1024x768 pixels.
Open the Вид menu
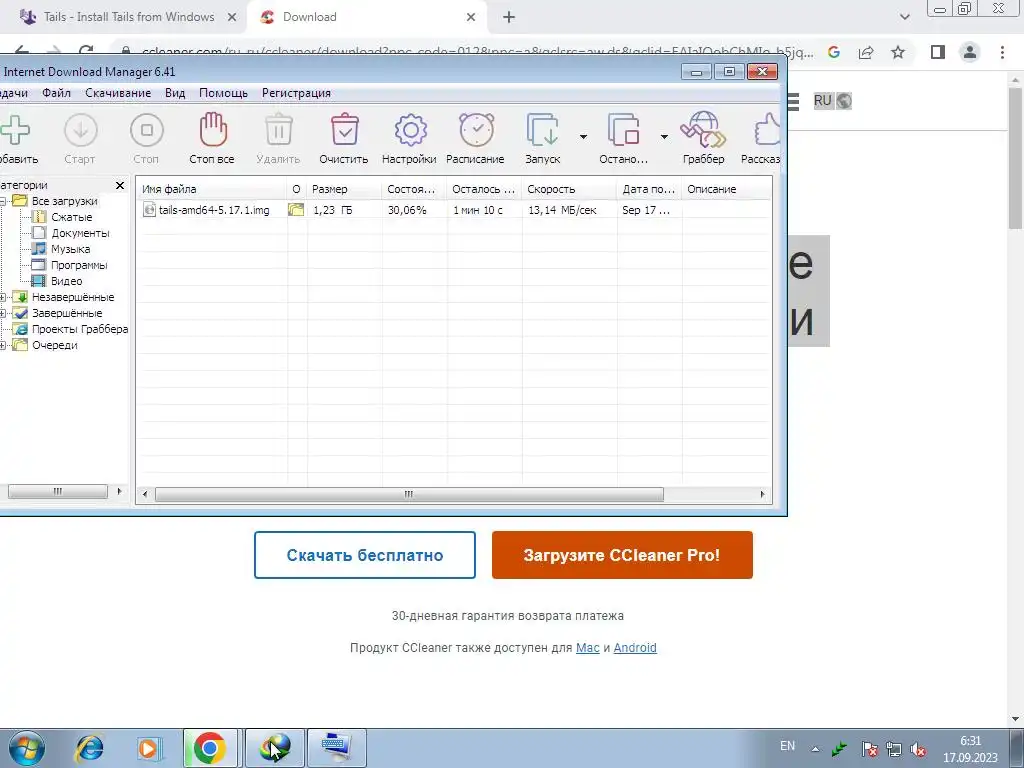(175, 93)
